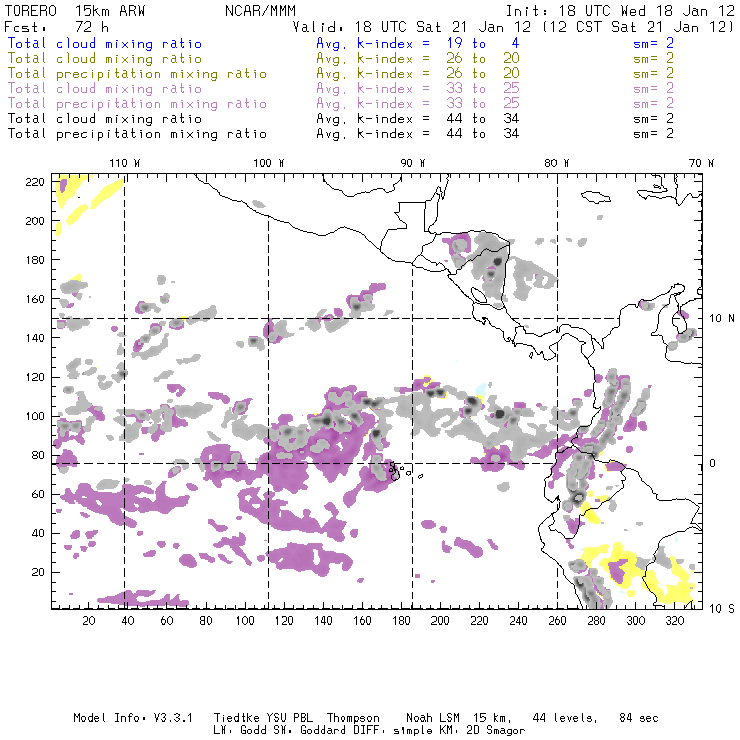The image size is (740, 740).
Task: Click the '10 N' latitude label
Action: point(722,319)
